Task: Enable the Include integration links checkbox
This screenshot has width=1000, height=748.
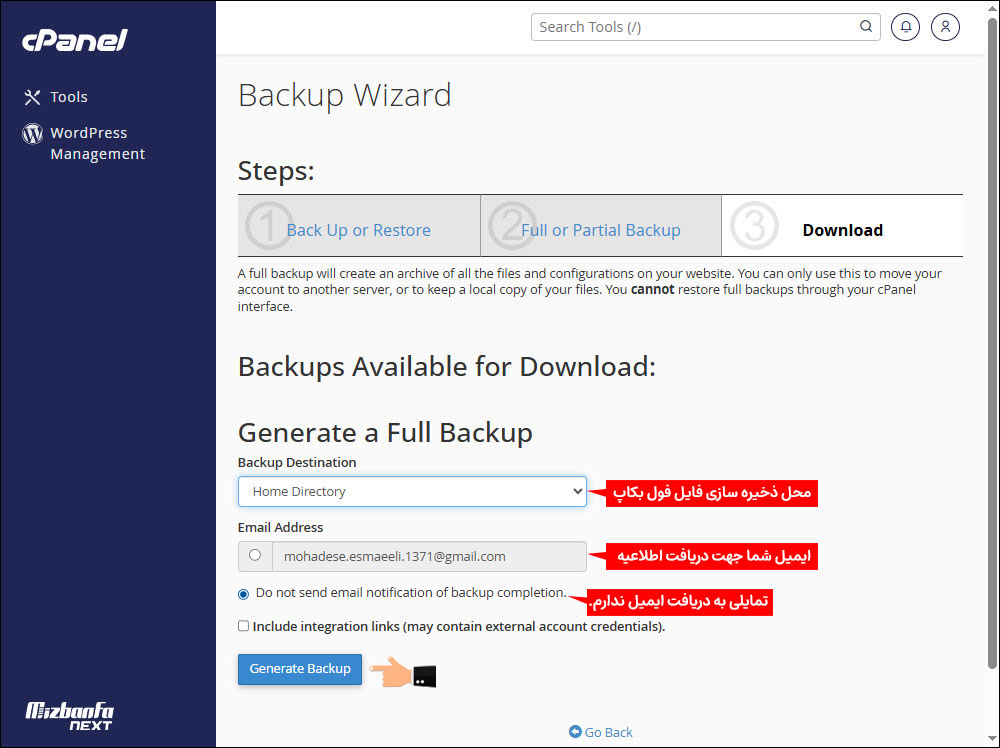Action: 244,626
